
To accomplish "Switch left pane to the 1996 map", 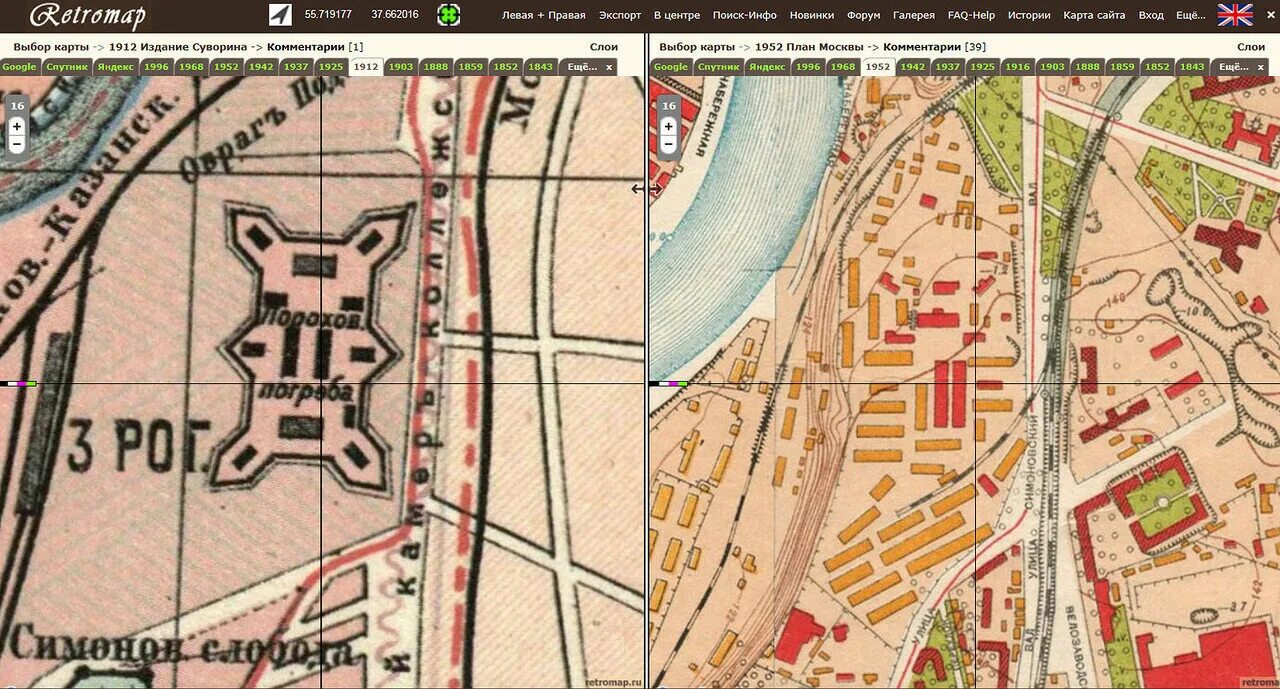I will 156,67.
